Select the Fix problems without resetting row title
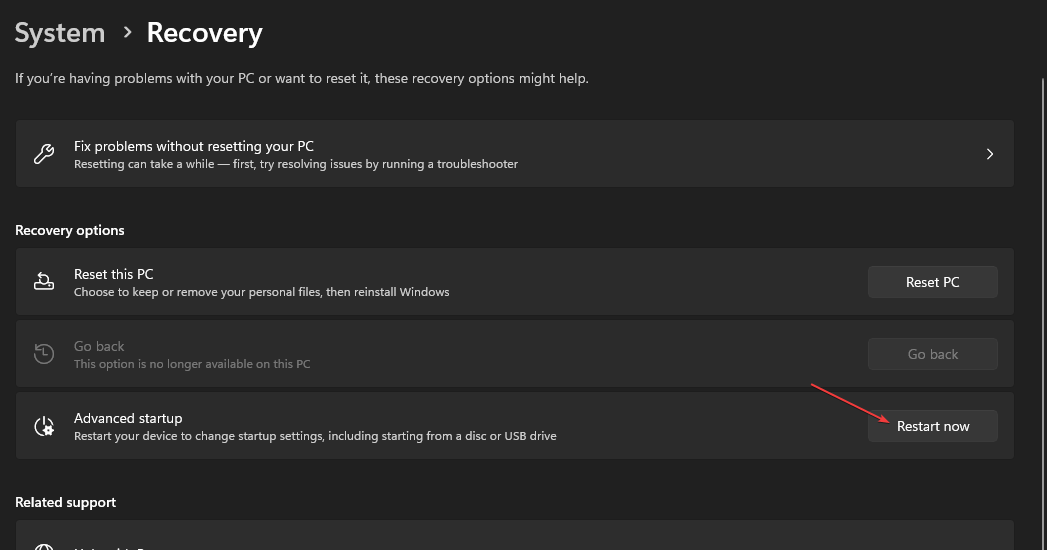Image resolution: width=1047 pixels, height=550 pixels. (x=193, y=146)
